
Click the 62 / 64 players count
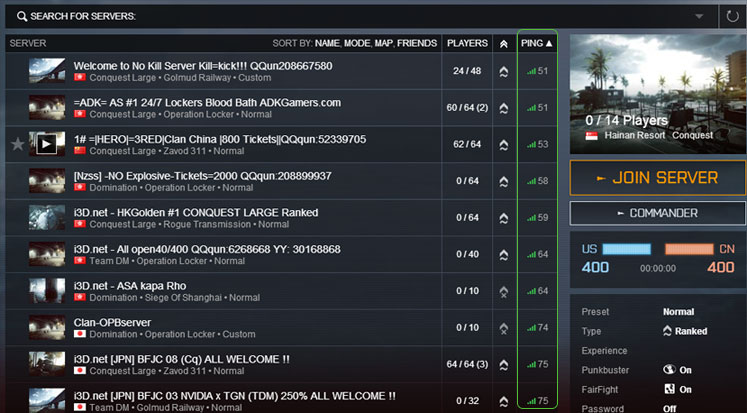click(x=467, y=144)
